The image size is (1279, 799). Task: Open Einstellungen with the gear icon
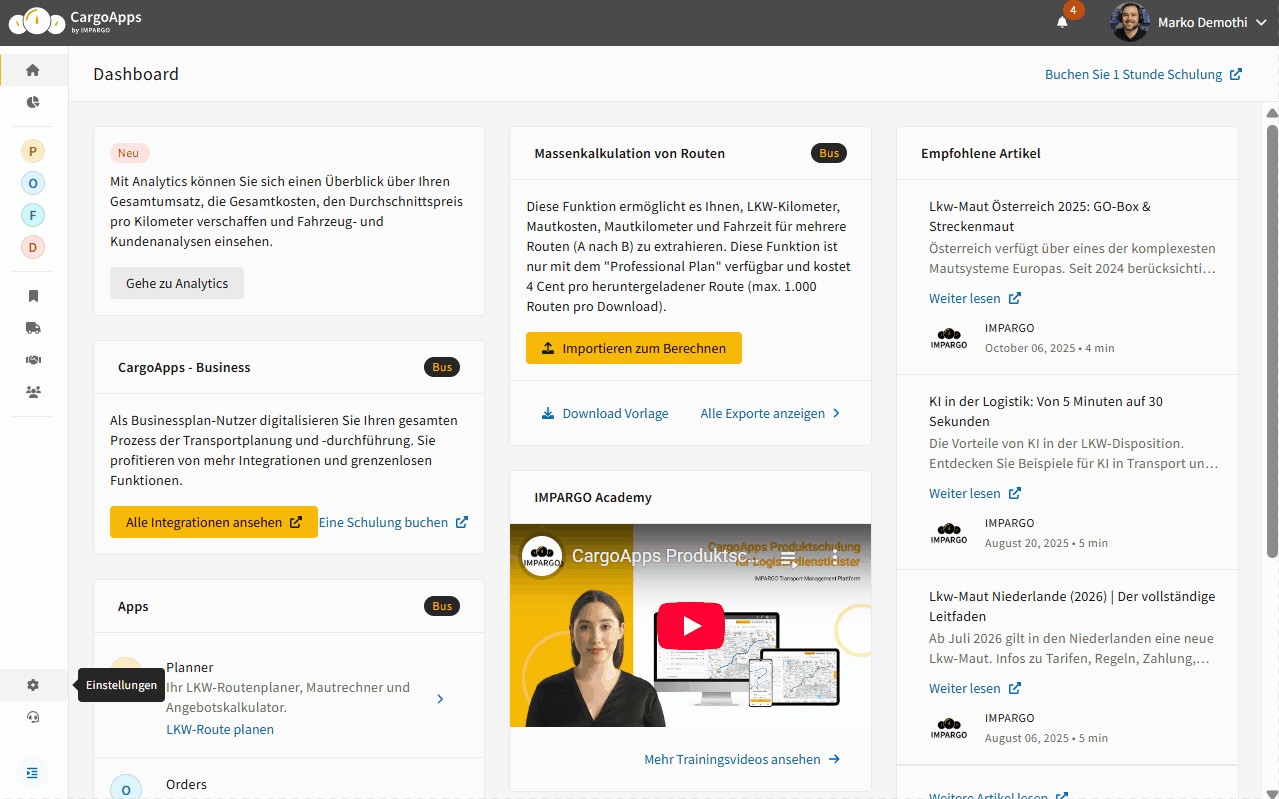coord(33,685)
